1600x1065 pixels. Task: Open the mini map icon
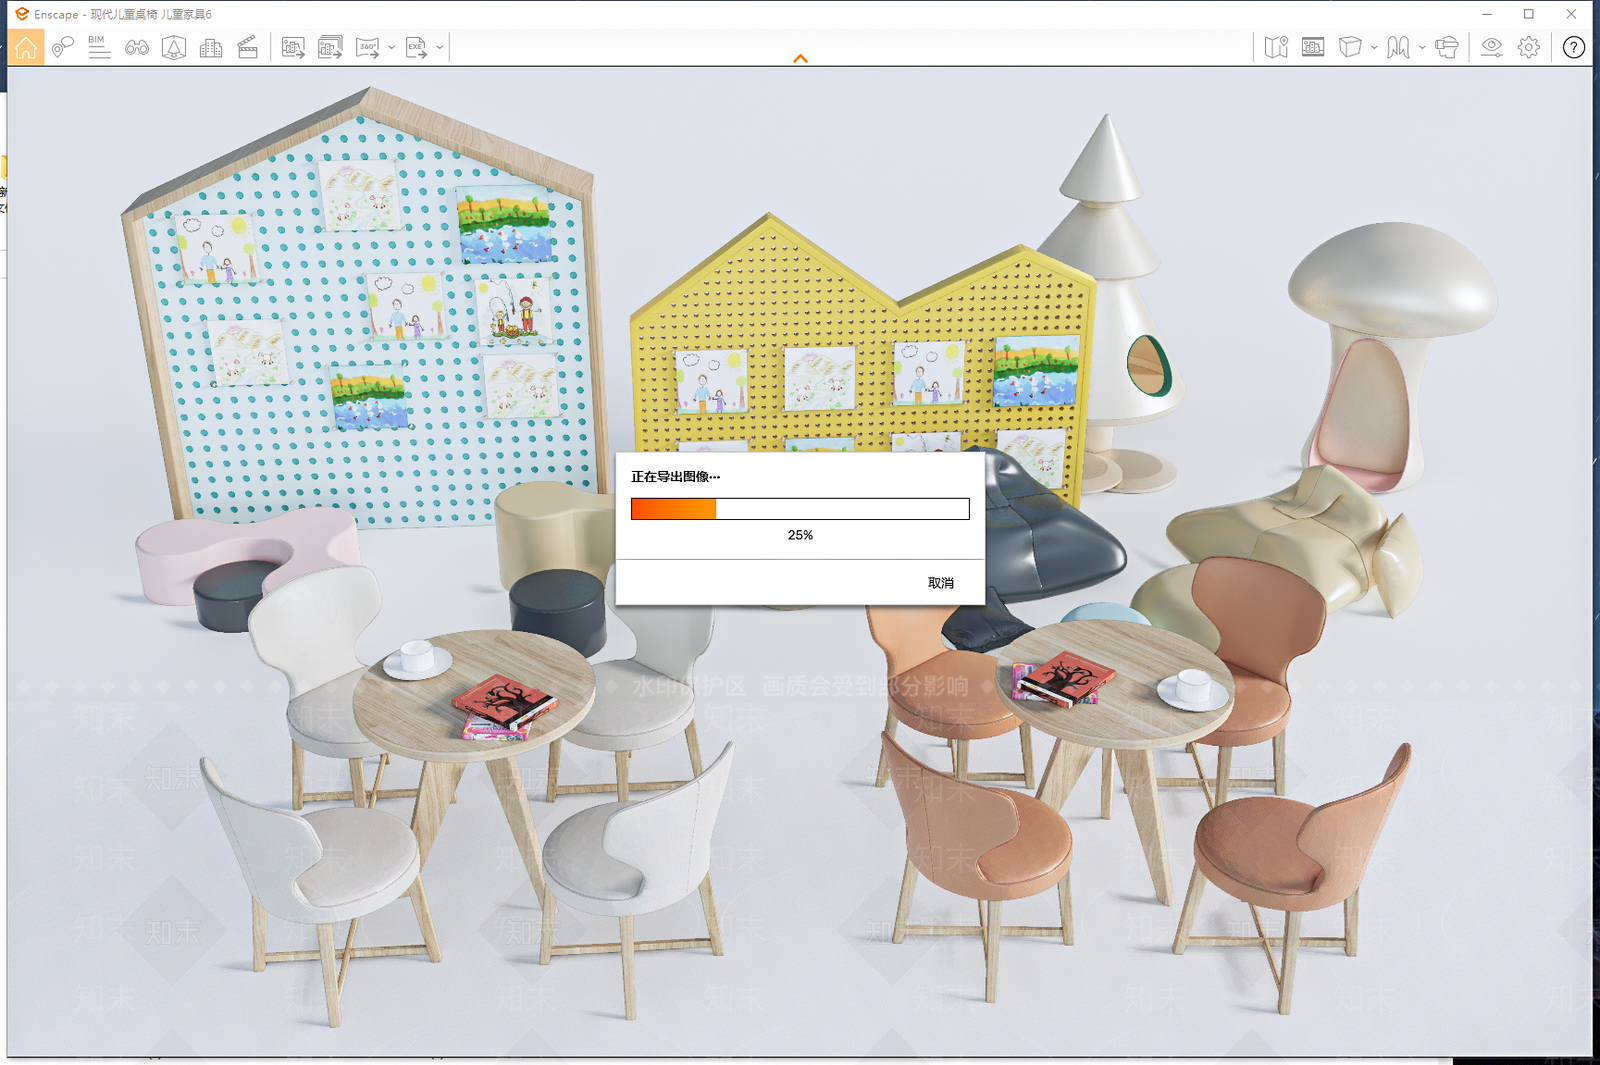tap(1276, 47)
